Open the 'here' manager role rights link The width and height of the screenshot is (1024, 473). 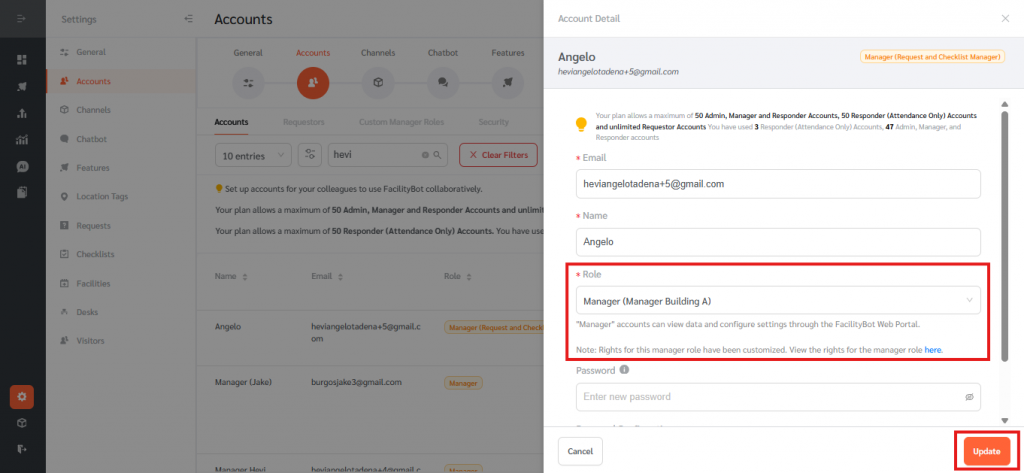(932, 350)
